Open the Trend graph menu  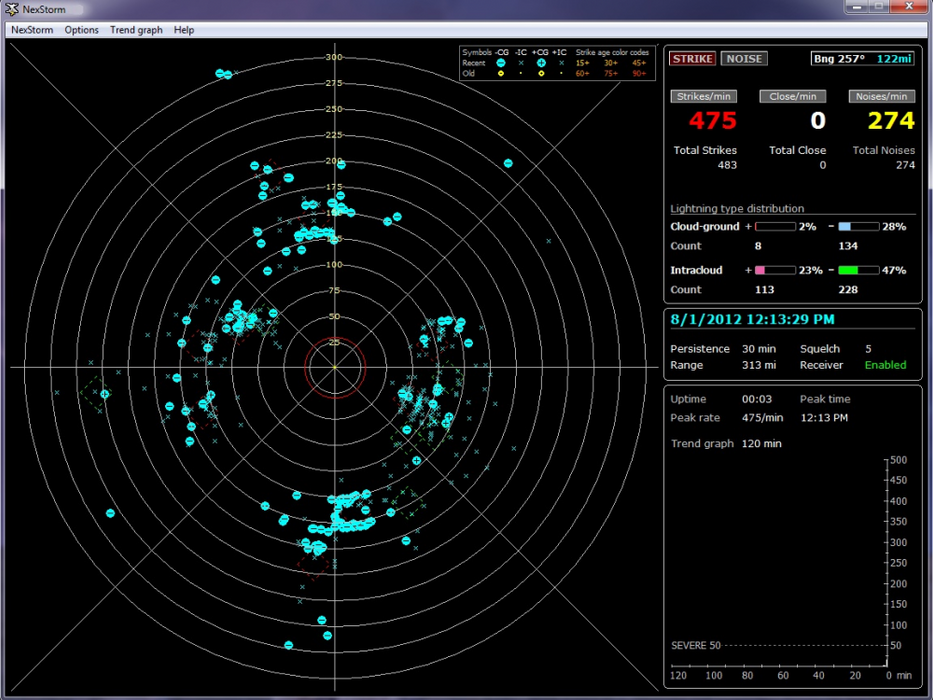(136, 30)
